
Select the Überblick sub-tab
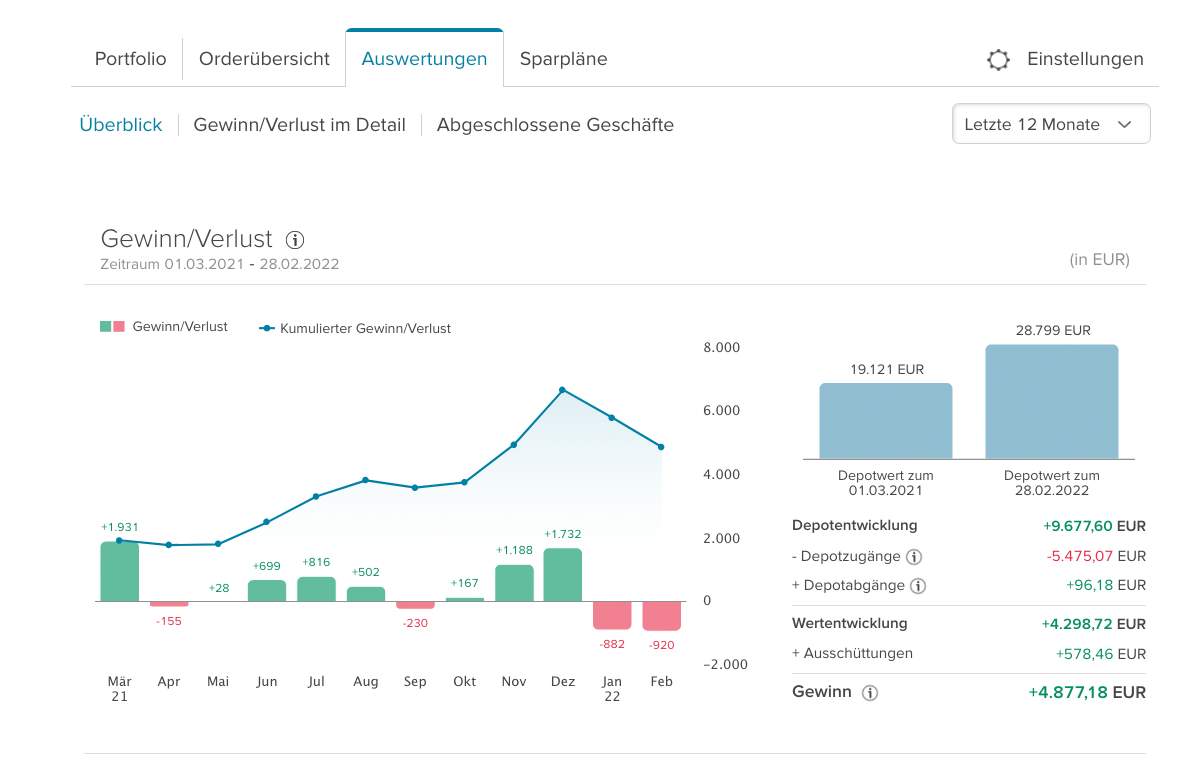coord(121,125)
